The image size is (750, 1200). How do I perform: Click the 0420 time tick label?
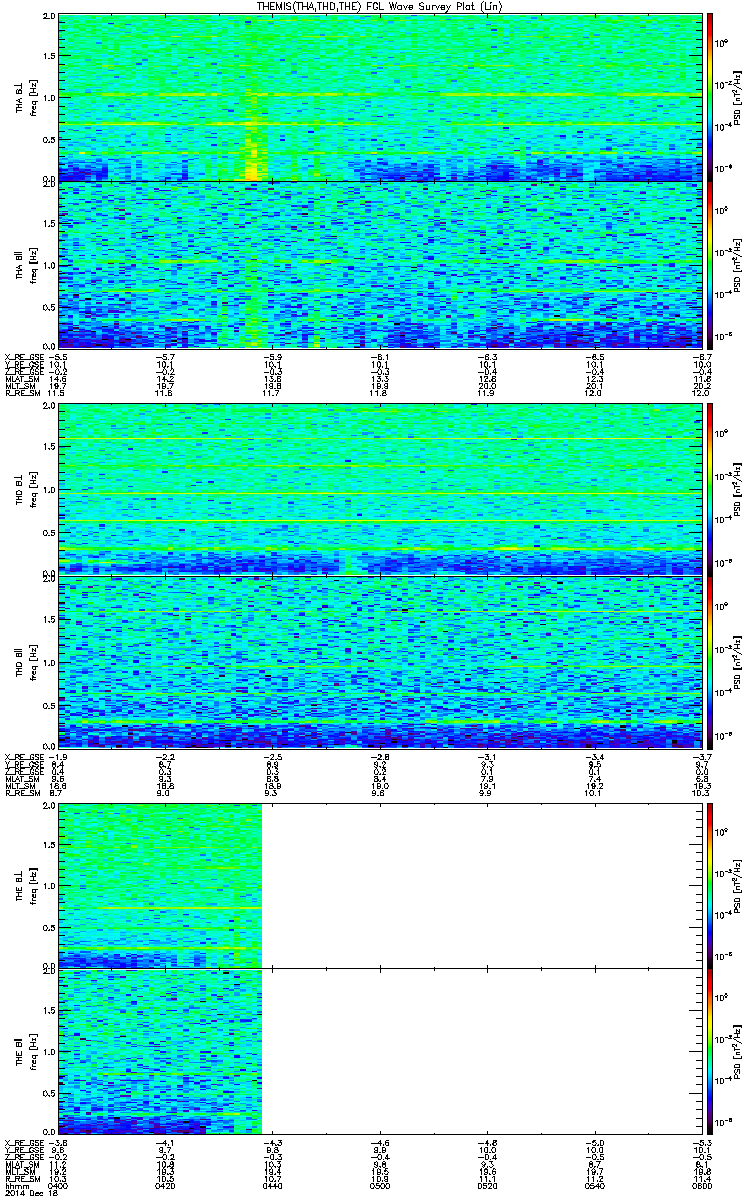tap(165, 1186)
